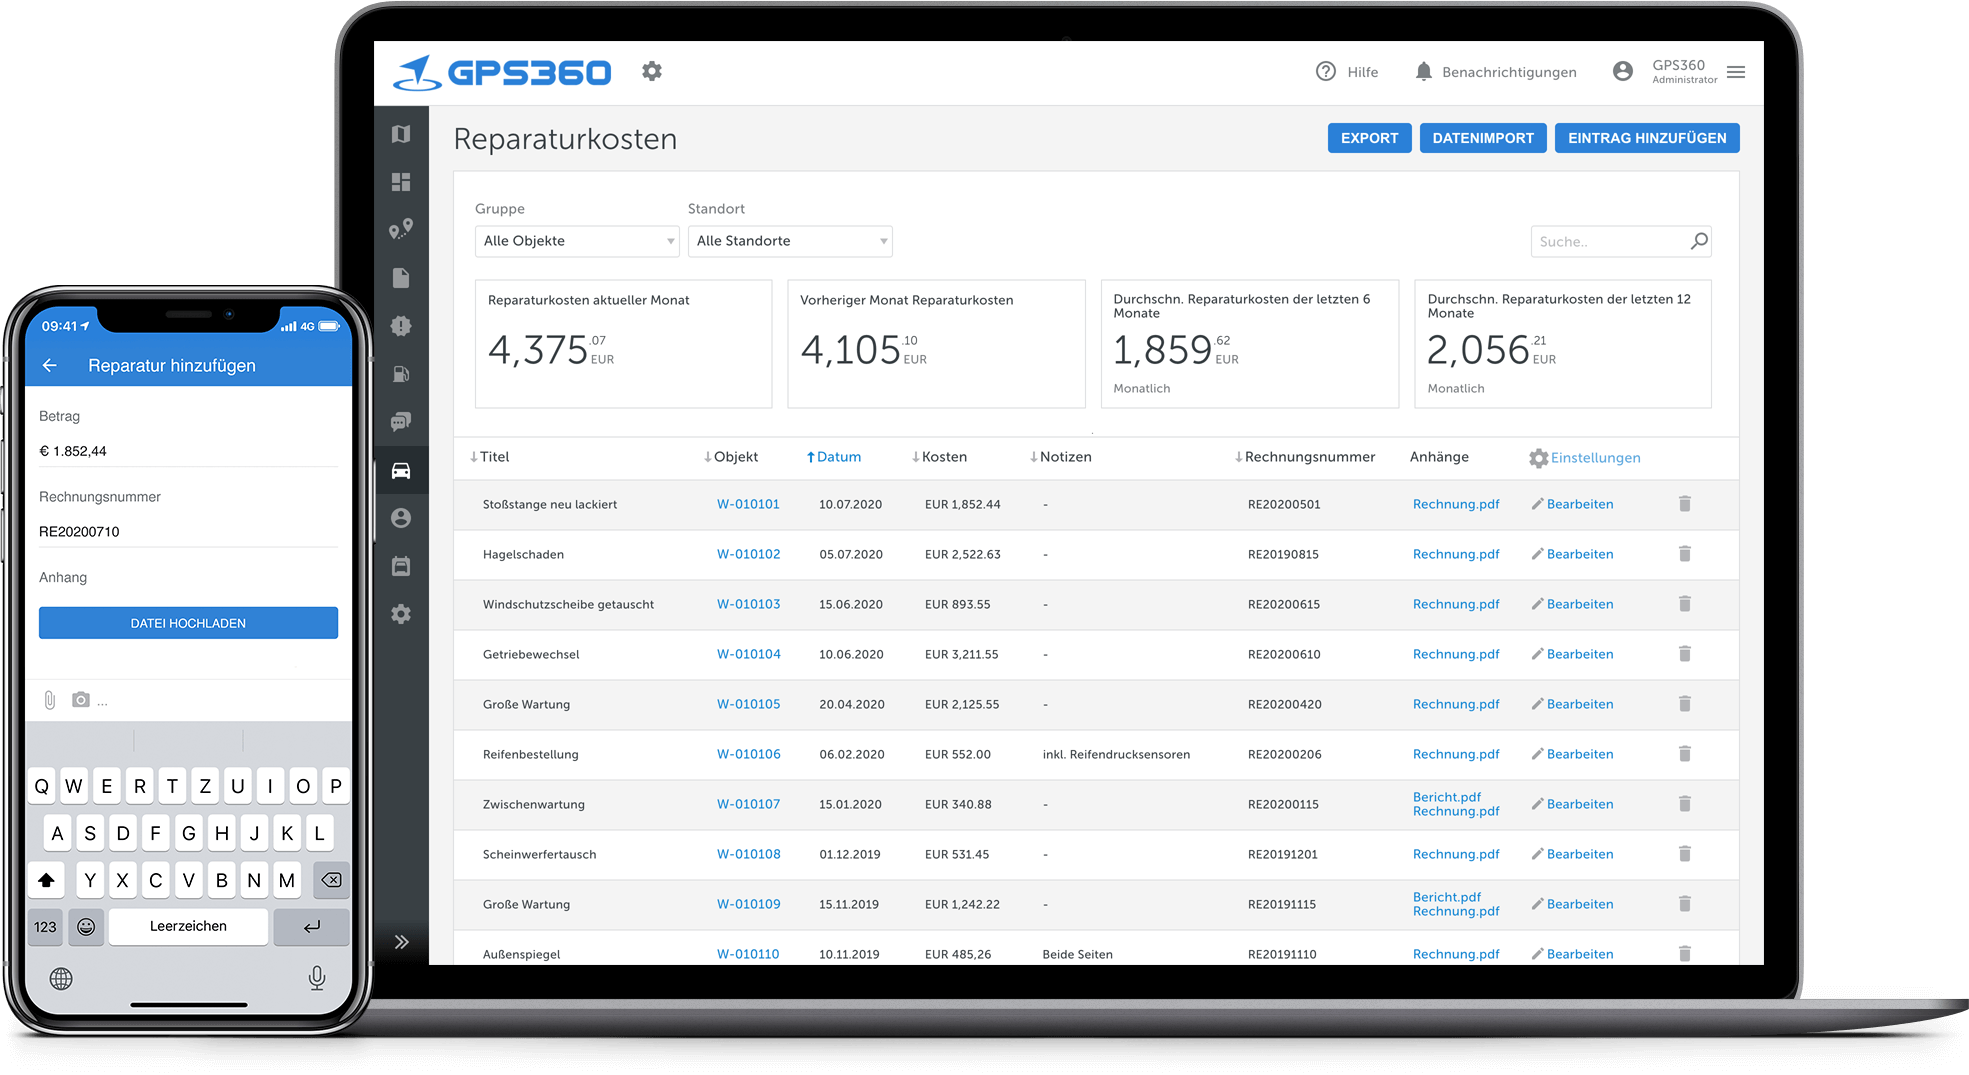Click Bearbeiten for Große Wartung W-010105

click(x=1572, y=704)
